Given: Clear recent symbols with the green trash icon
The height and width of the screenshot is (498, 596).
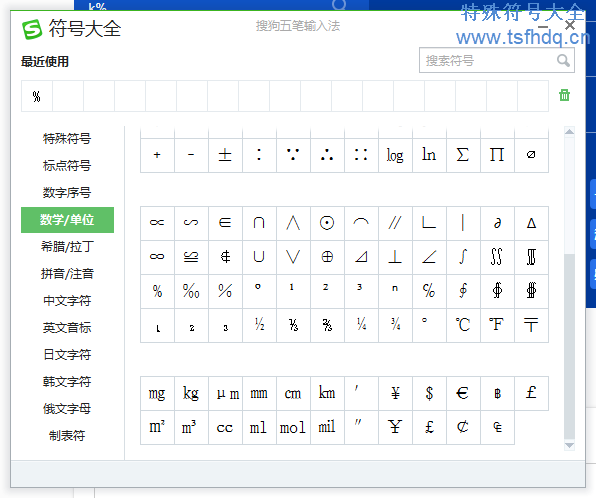Looking at the screenshot, I should (564, 95).
